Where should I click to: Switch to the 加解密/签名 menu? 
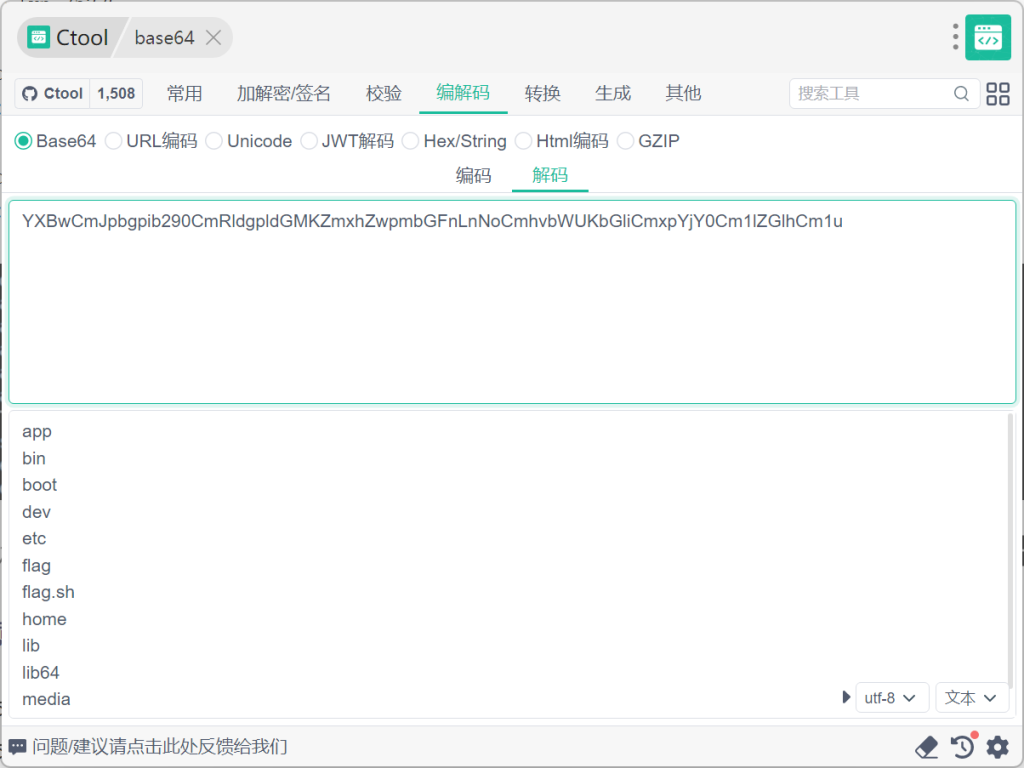pos(283,94)
